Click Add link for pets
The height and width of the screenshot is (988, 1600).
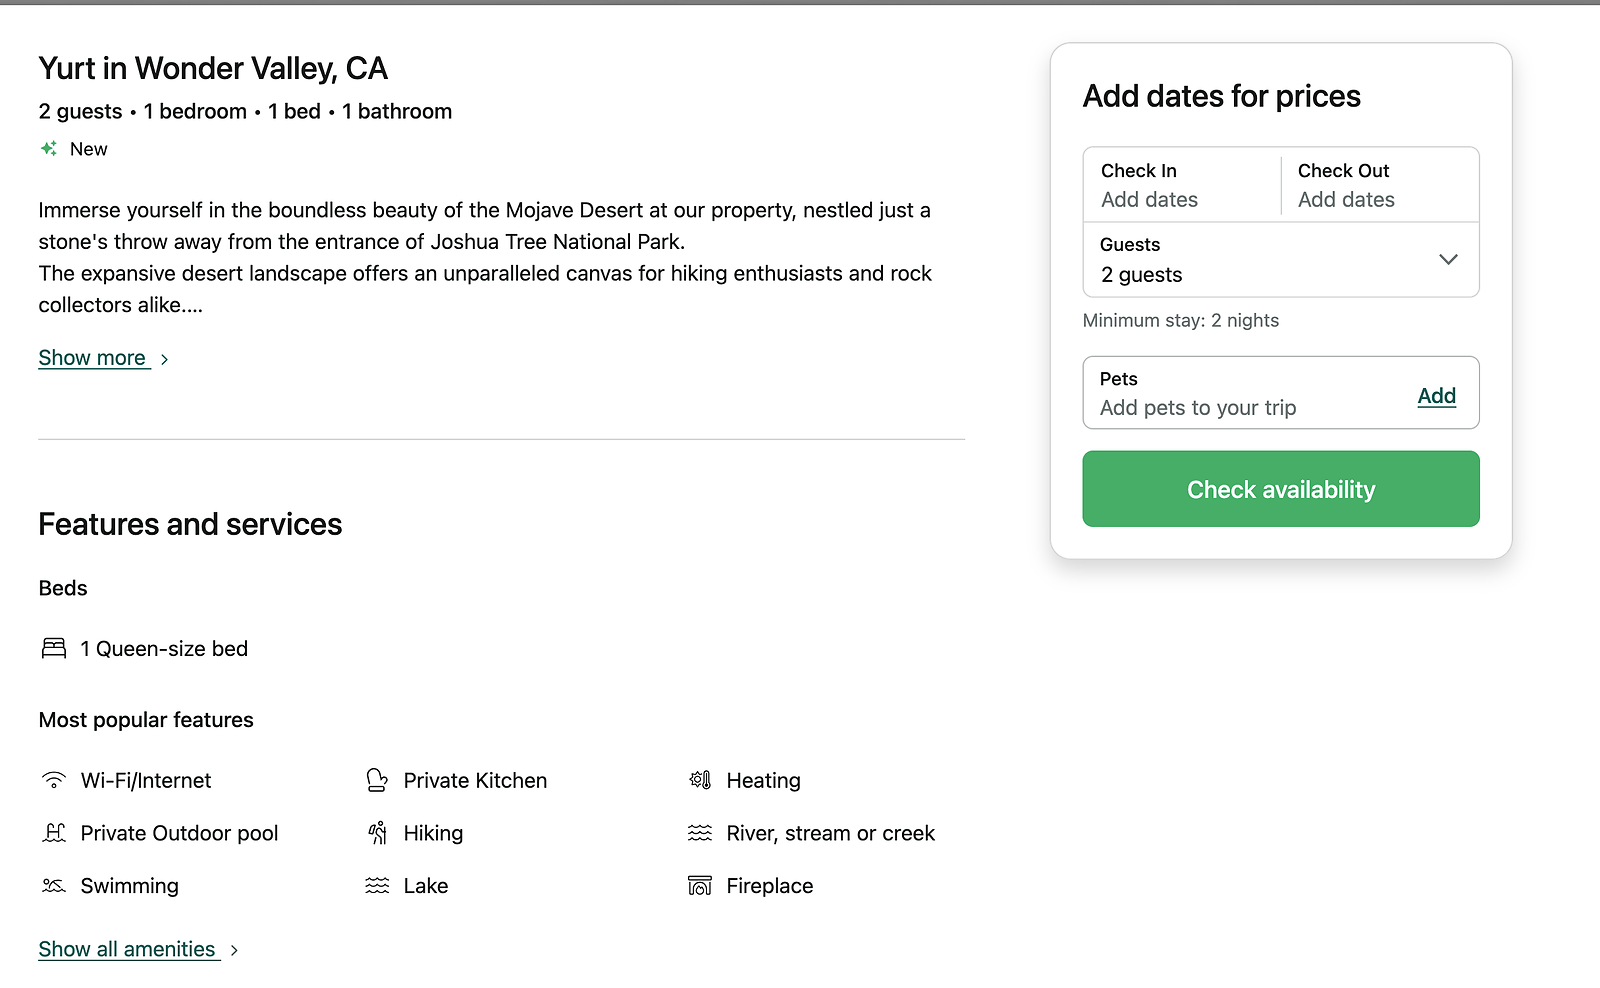pos(1436,396)
